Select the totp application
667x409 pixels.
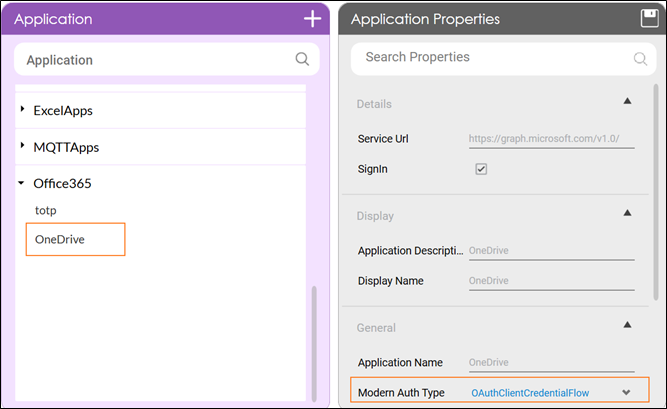(x=46, y=212)
